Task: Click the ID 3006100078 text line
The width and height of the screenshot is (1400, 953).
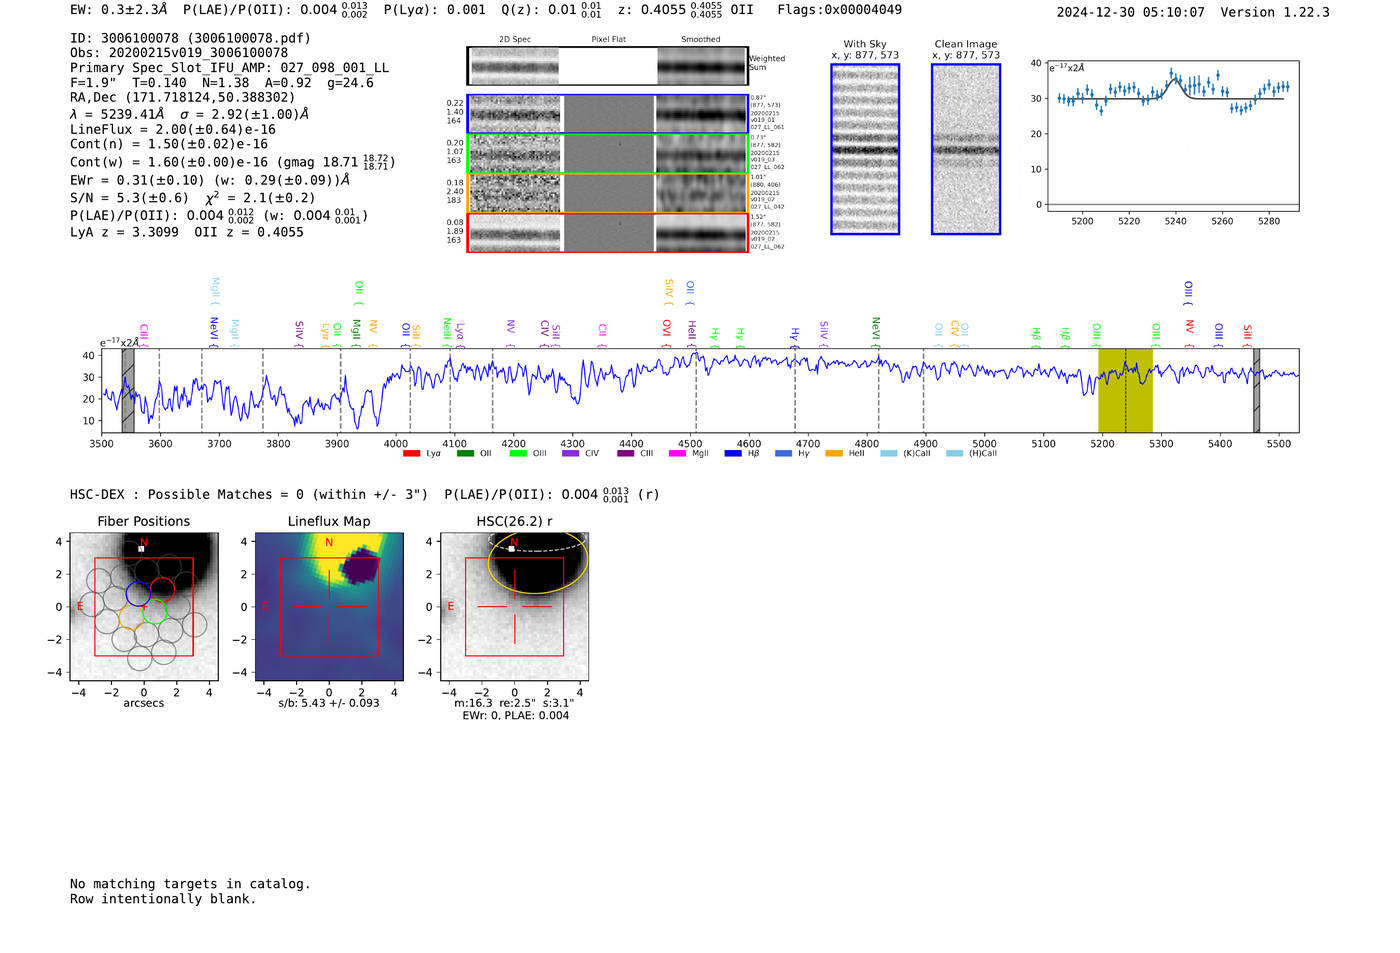Action: pyautogui.click(x=190, y=38)
